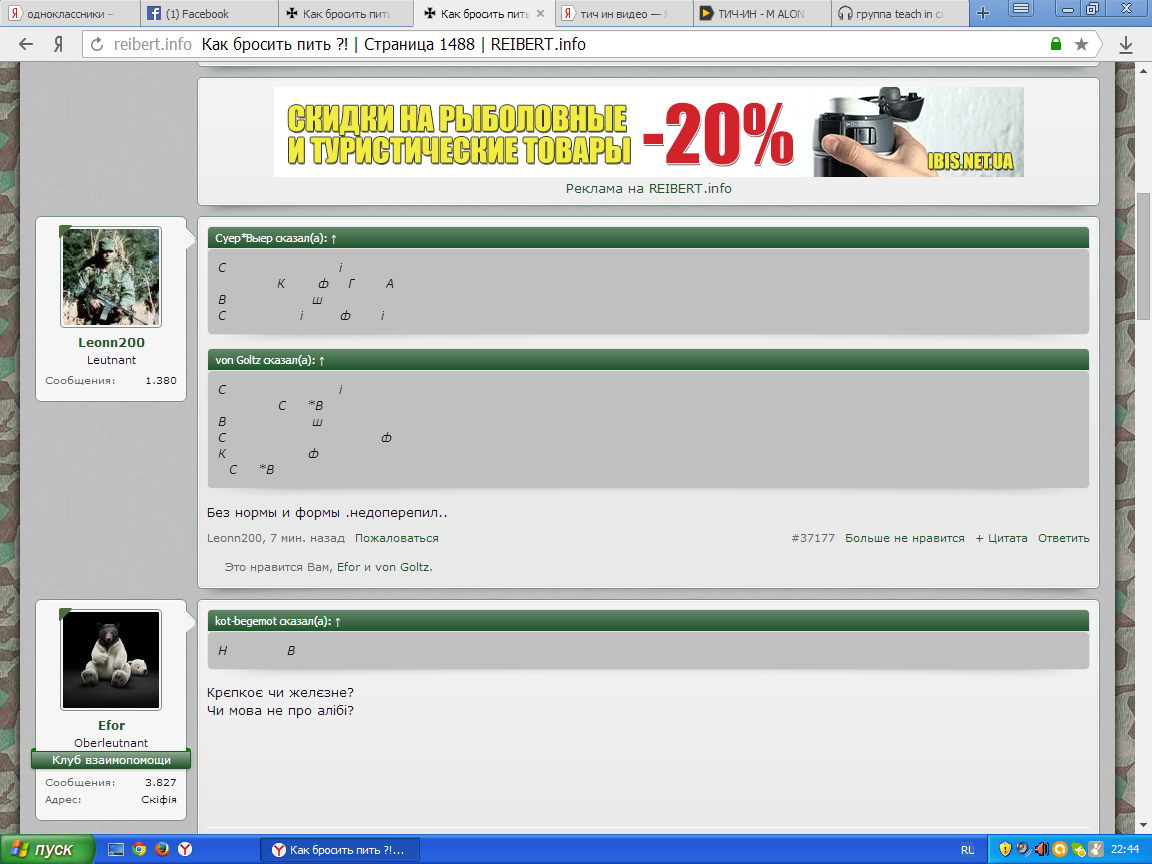Open post permalink #37177
Viewport: 1152px width, 864px height.
[813, 538]
